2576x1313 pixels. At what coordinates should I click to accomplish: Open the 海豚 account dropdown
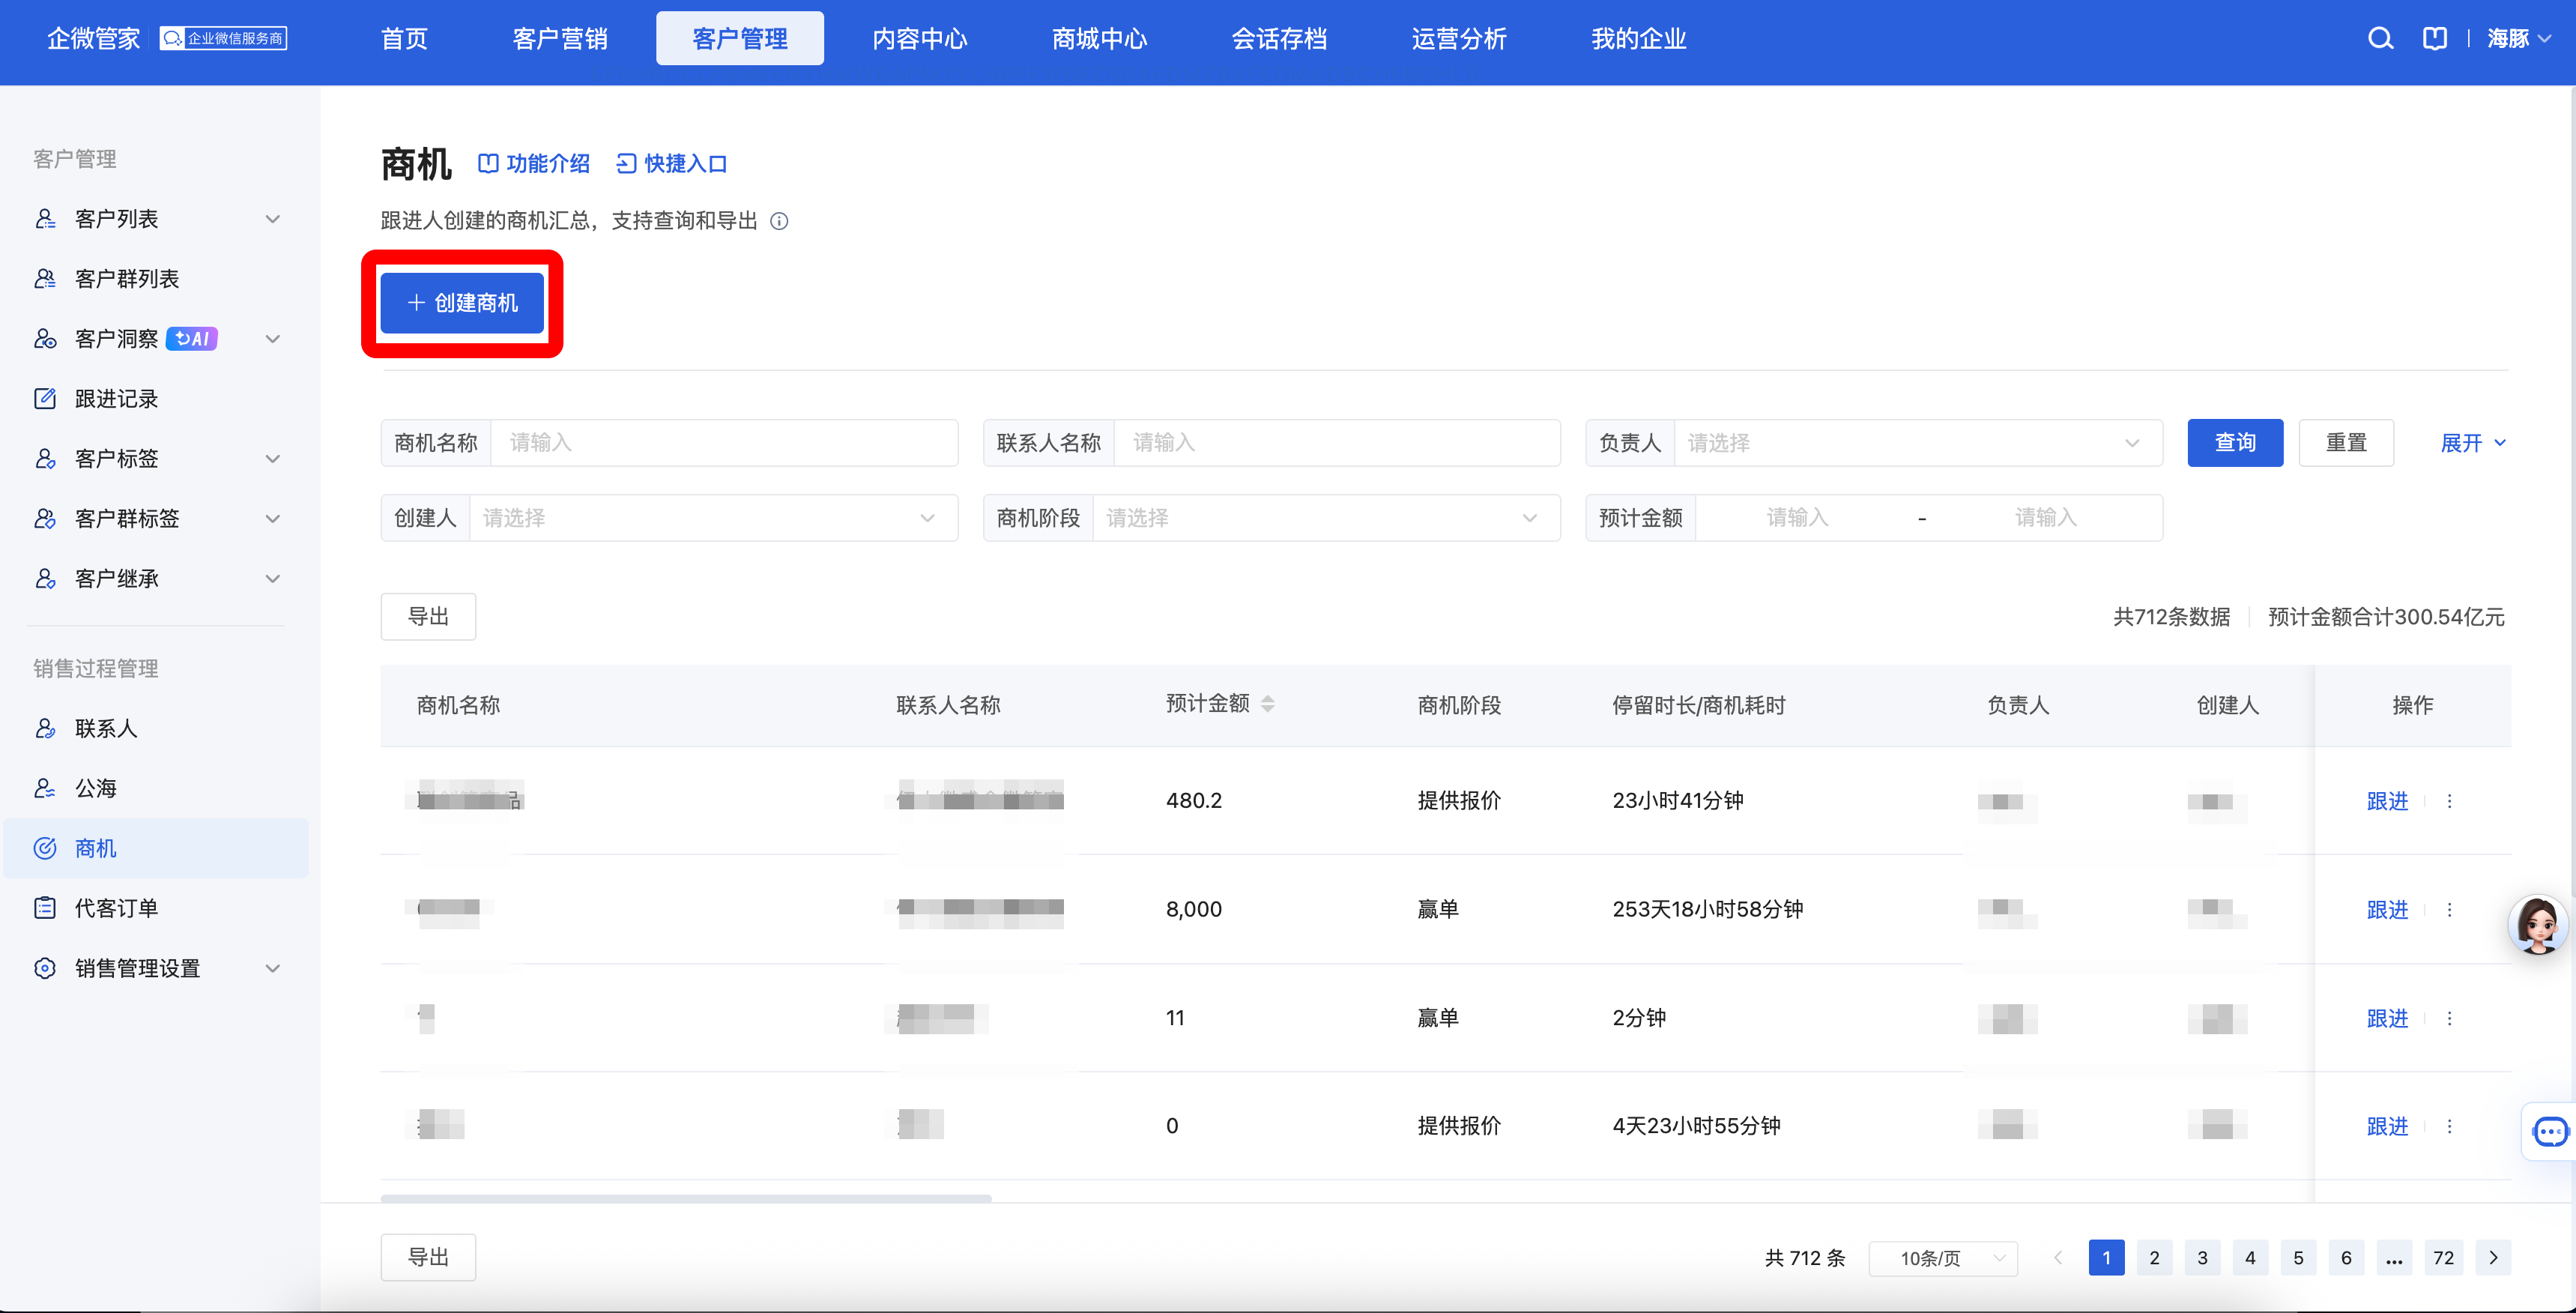(2519, 39)
